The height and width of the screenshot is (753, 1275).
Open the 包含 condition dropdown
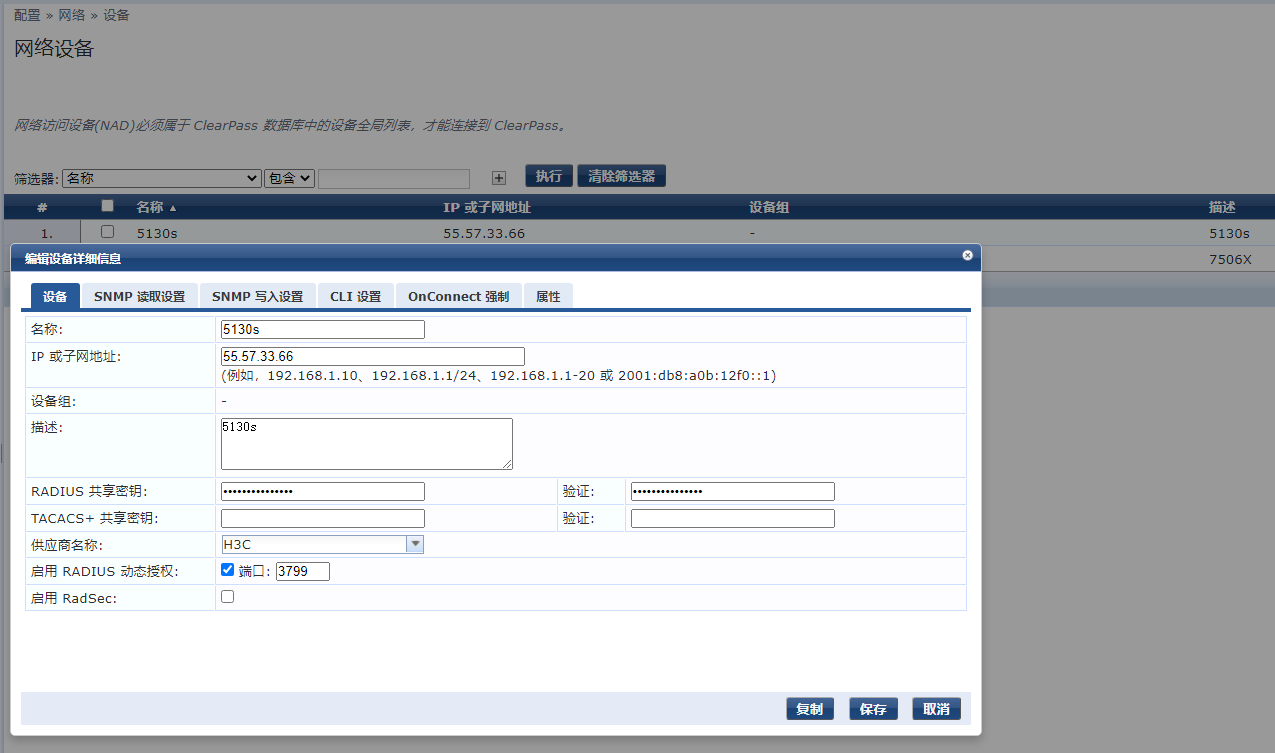tap(289, 178)
